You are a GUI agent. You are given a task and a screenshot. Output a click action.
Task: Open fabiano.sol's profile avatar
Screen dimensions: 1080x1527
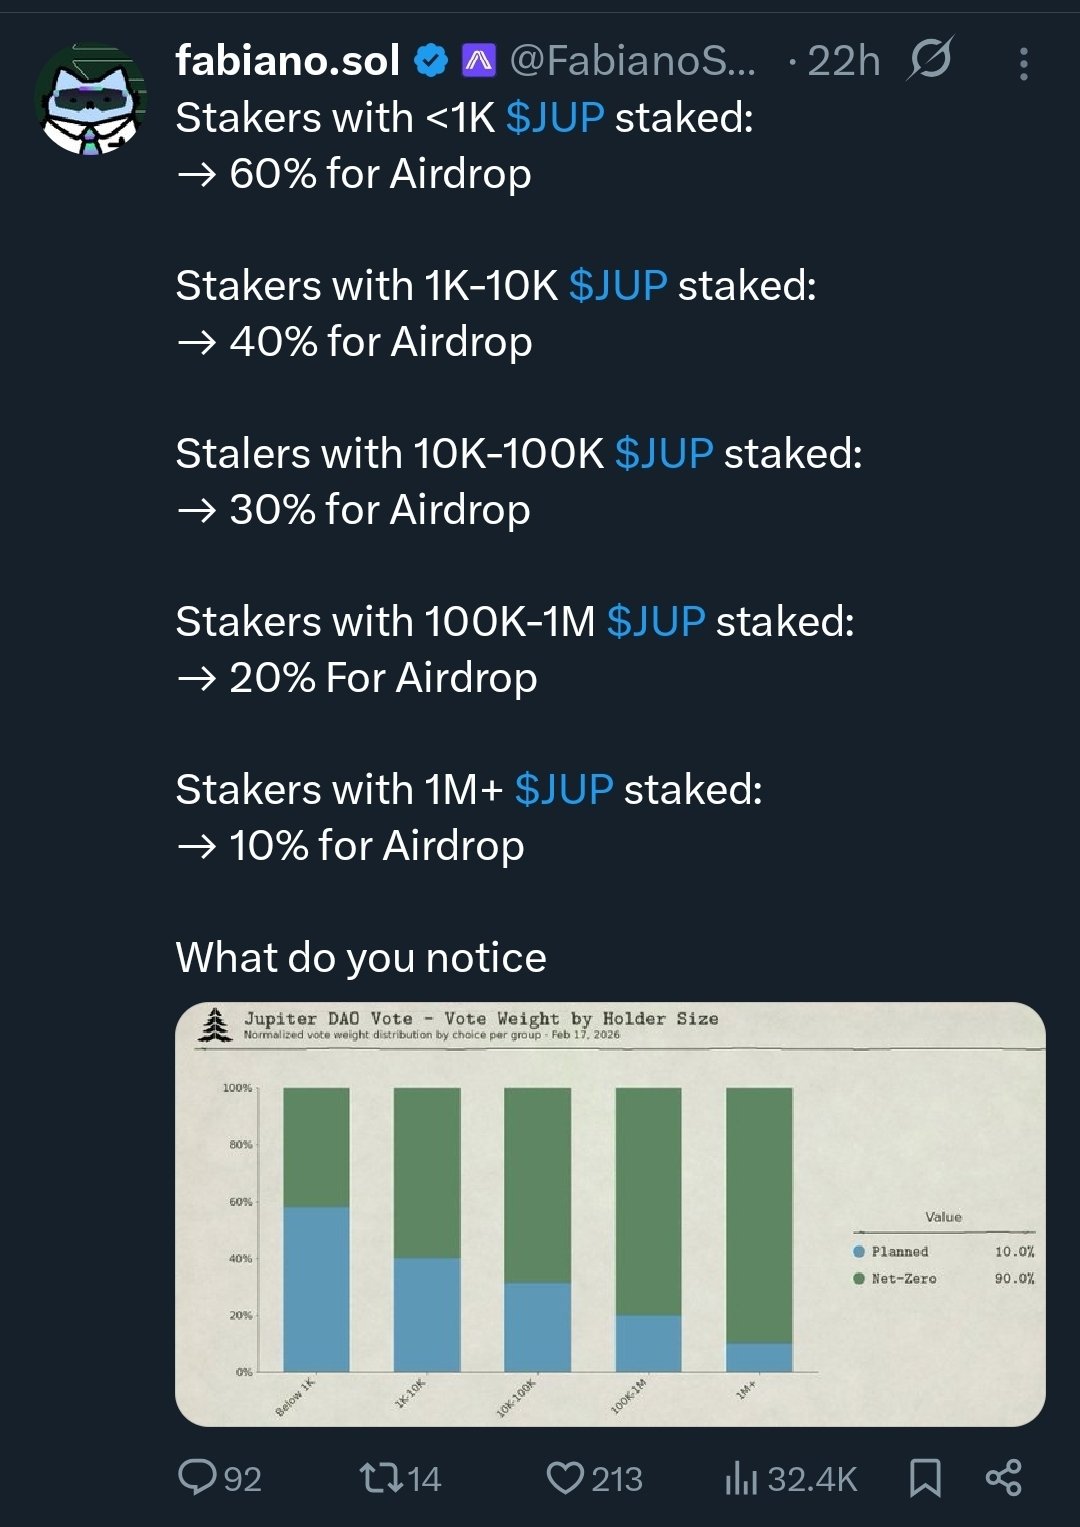click(x=91, y=100)
